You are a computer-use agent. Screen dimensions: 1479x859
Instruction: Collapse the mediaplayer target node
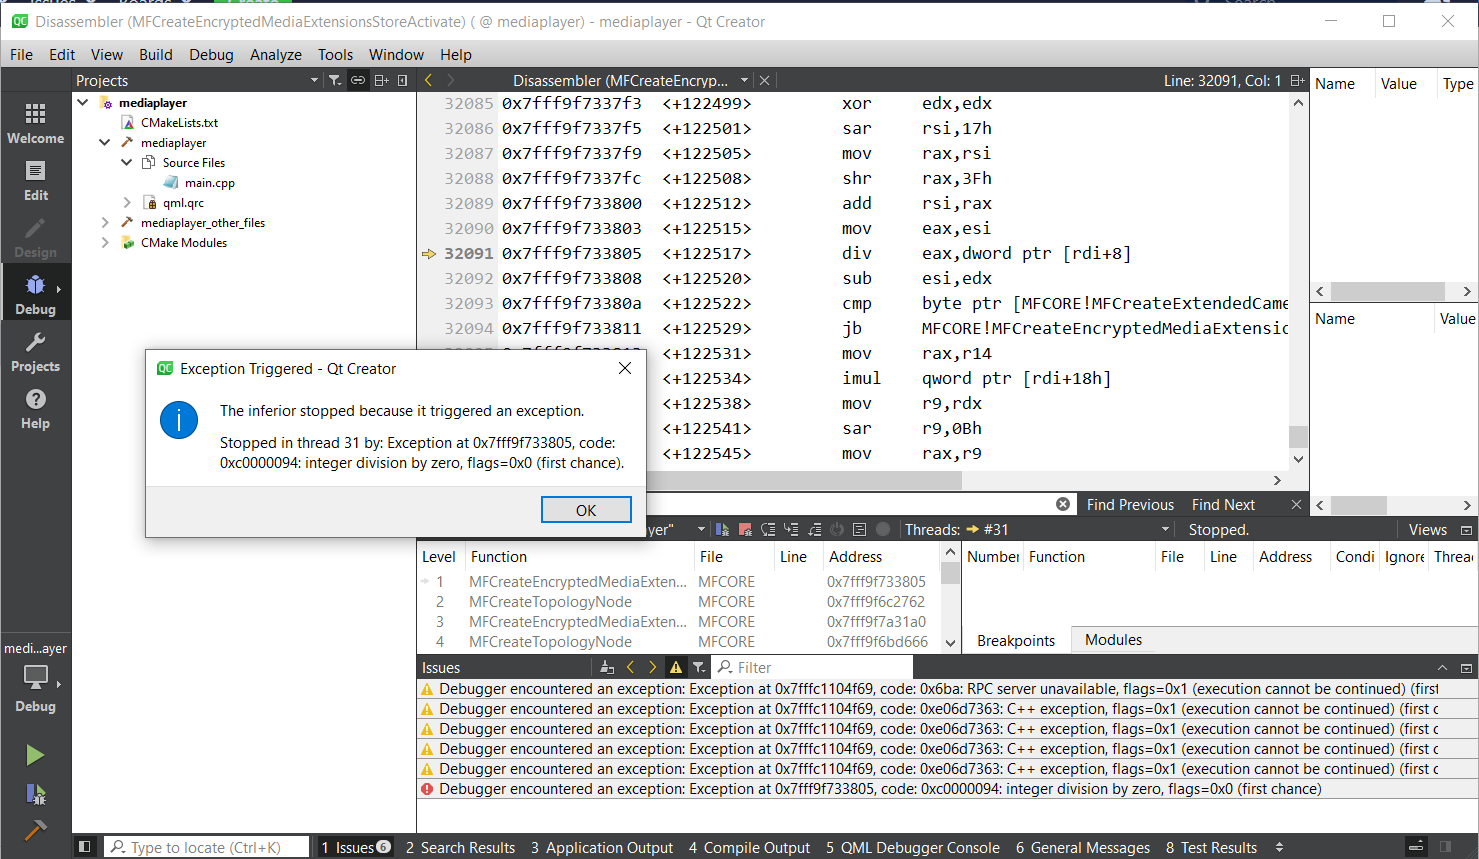(x=104, y=142)
